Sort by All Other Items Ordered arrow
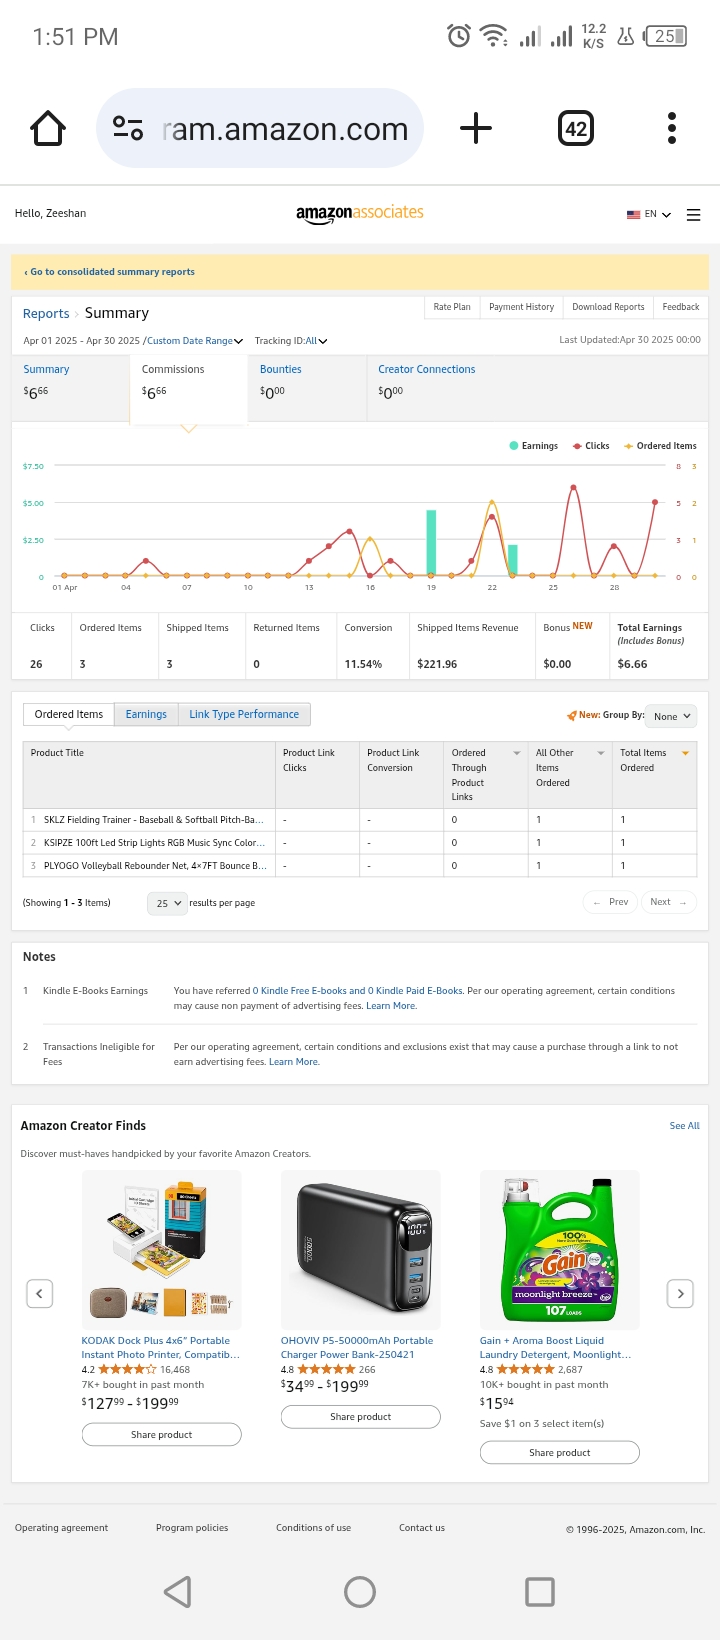This screenshot has height=1640, width=720. tap(601, 753)
